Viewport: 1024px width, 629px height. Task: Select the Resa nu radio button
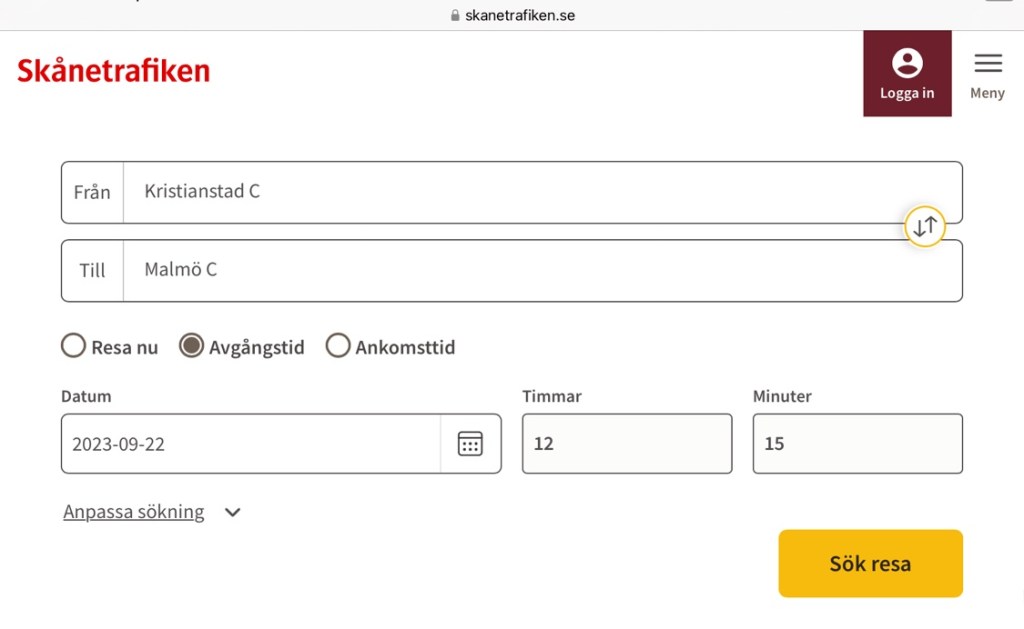[x=73, y=347]
